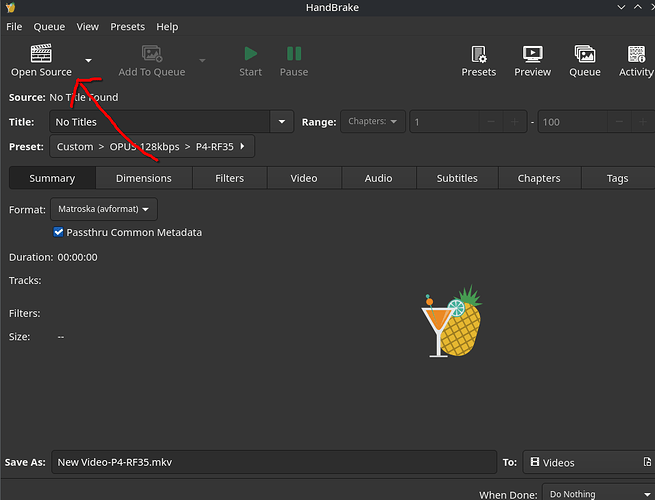Viewport: 655px width, 500px height.
Task: Open the File menu
Action: [14, 27]
